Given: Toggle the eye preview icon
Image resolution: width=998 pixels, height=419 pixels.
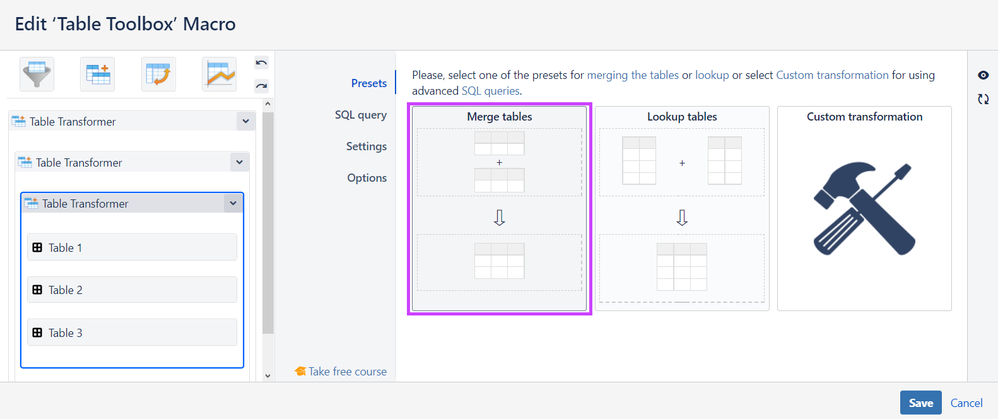Looking at the screenshot, I should point(983,76).
